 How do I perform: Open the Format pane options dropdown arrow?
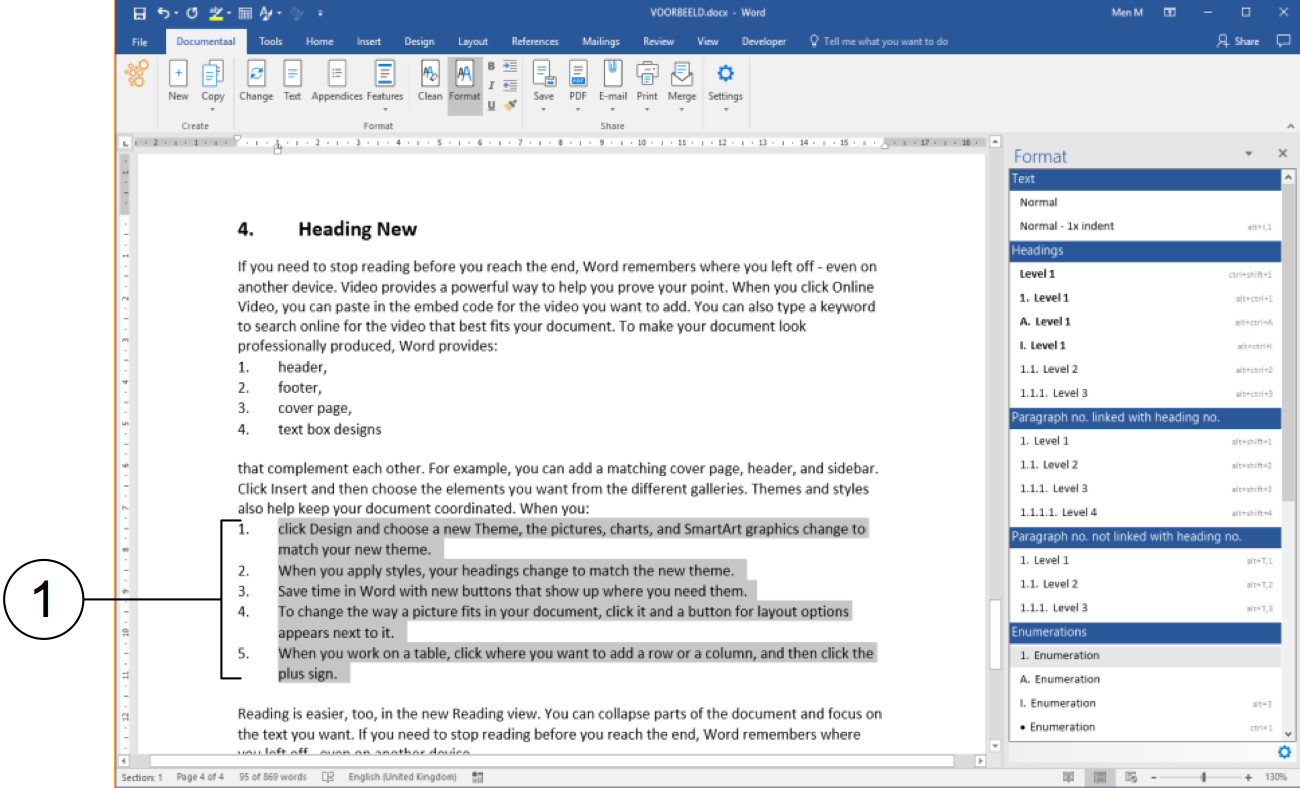point(1248,154)
